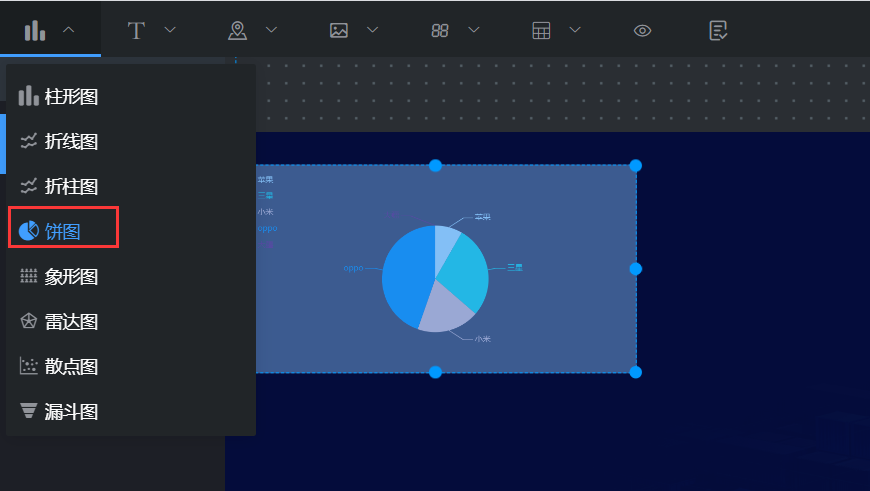This screenshot has width=870, height=491.
Task: Click the 小米 label below the pie
Action: [x=483, y=339]
